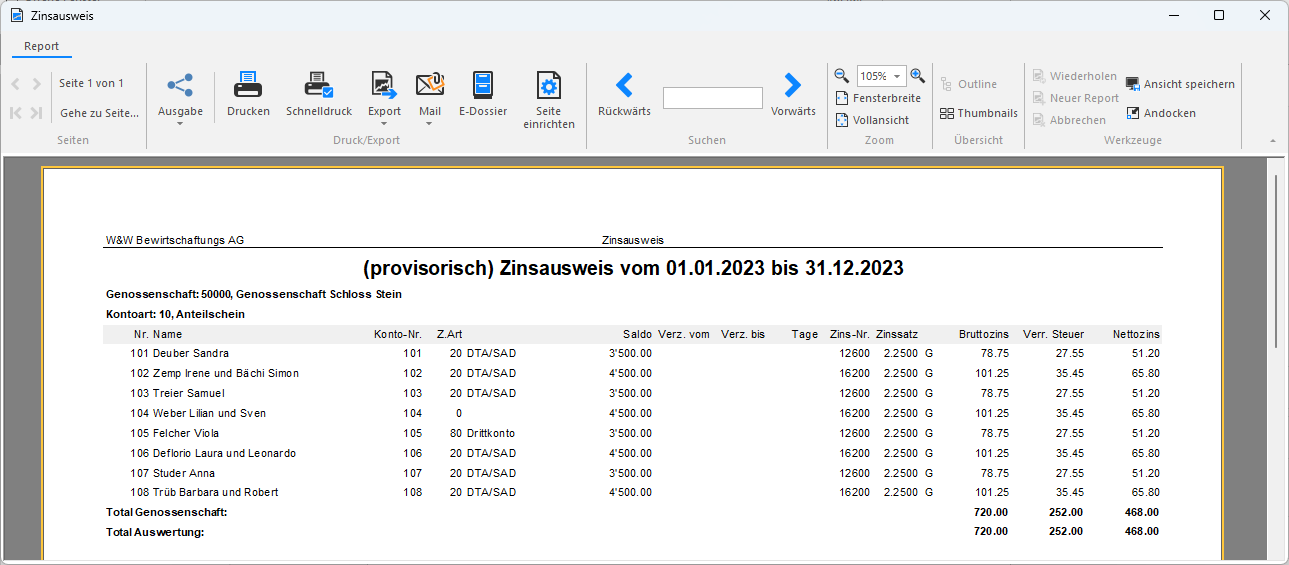Click the Zinssatz column header
The height and width of the screenshot is (565, 1289).
(x=897, y=334)
